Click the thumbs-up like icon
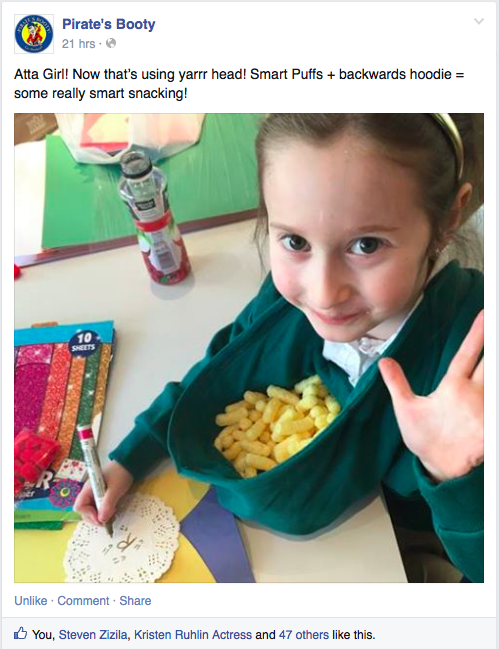The width and height of the screenshot is (499, 649). (x=21, y=633)
